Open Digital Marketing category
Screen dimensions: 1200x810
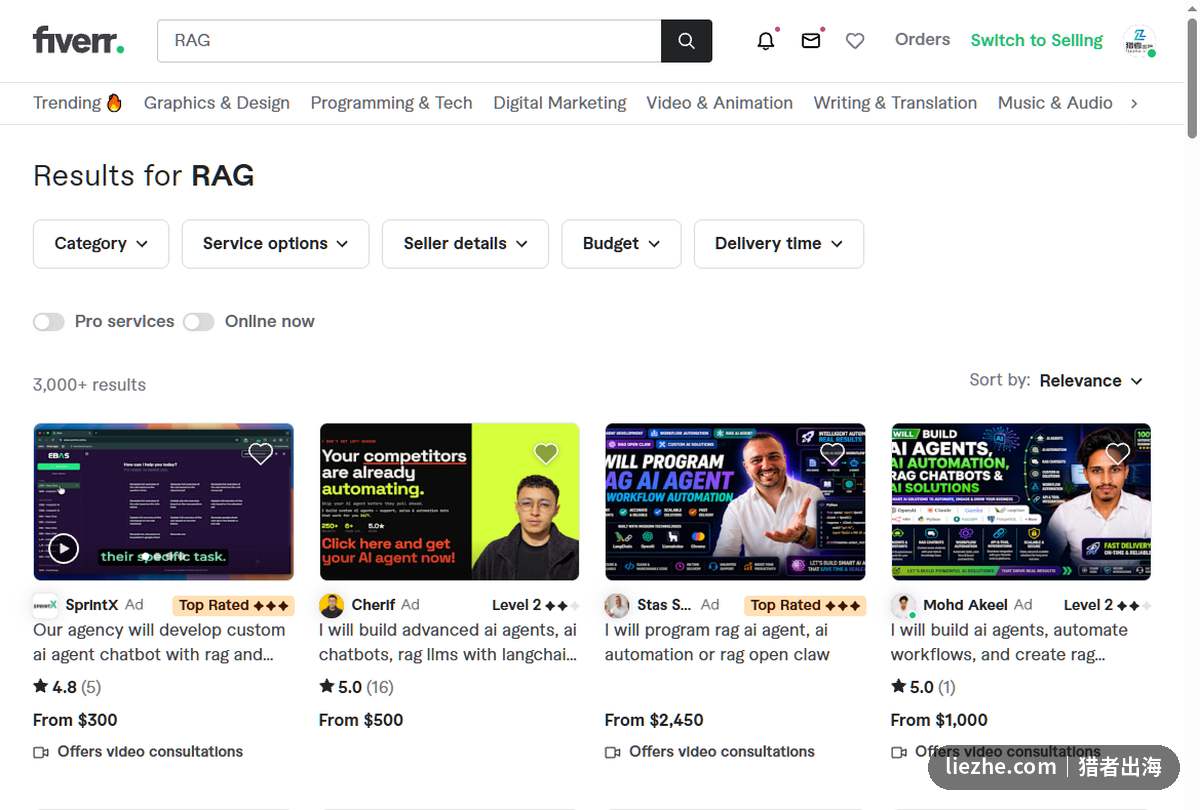560,103
